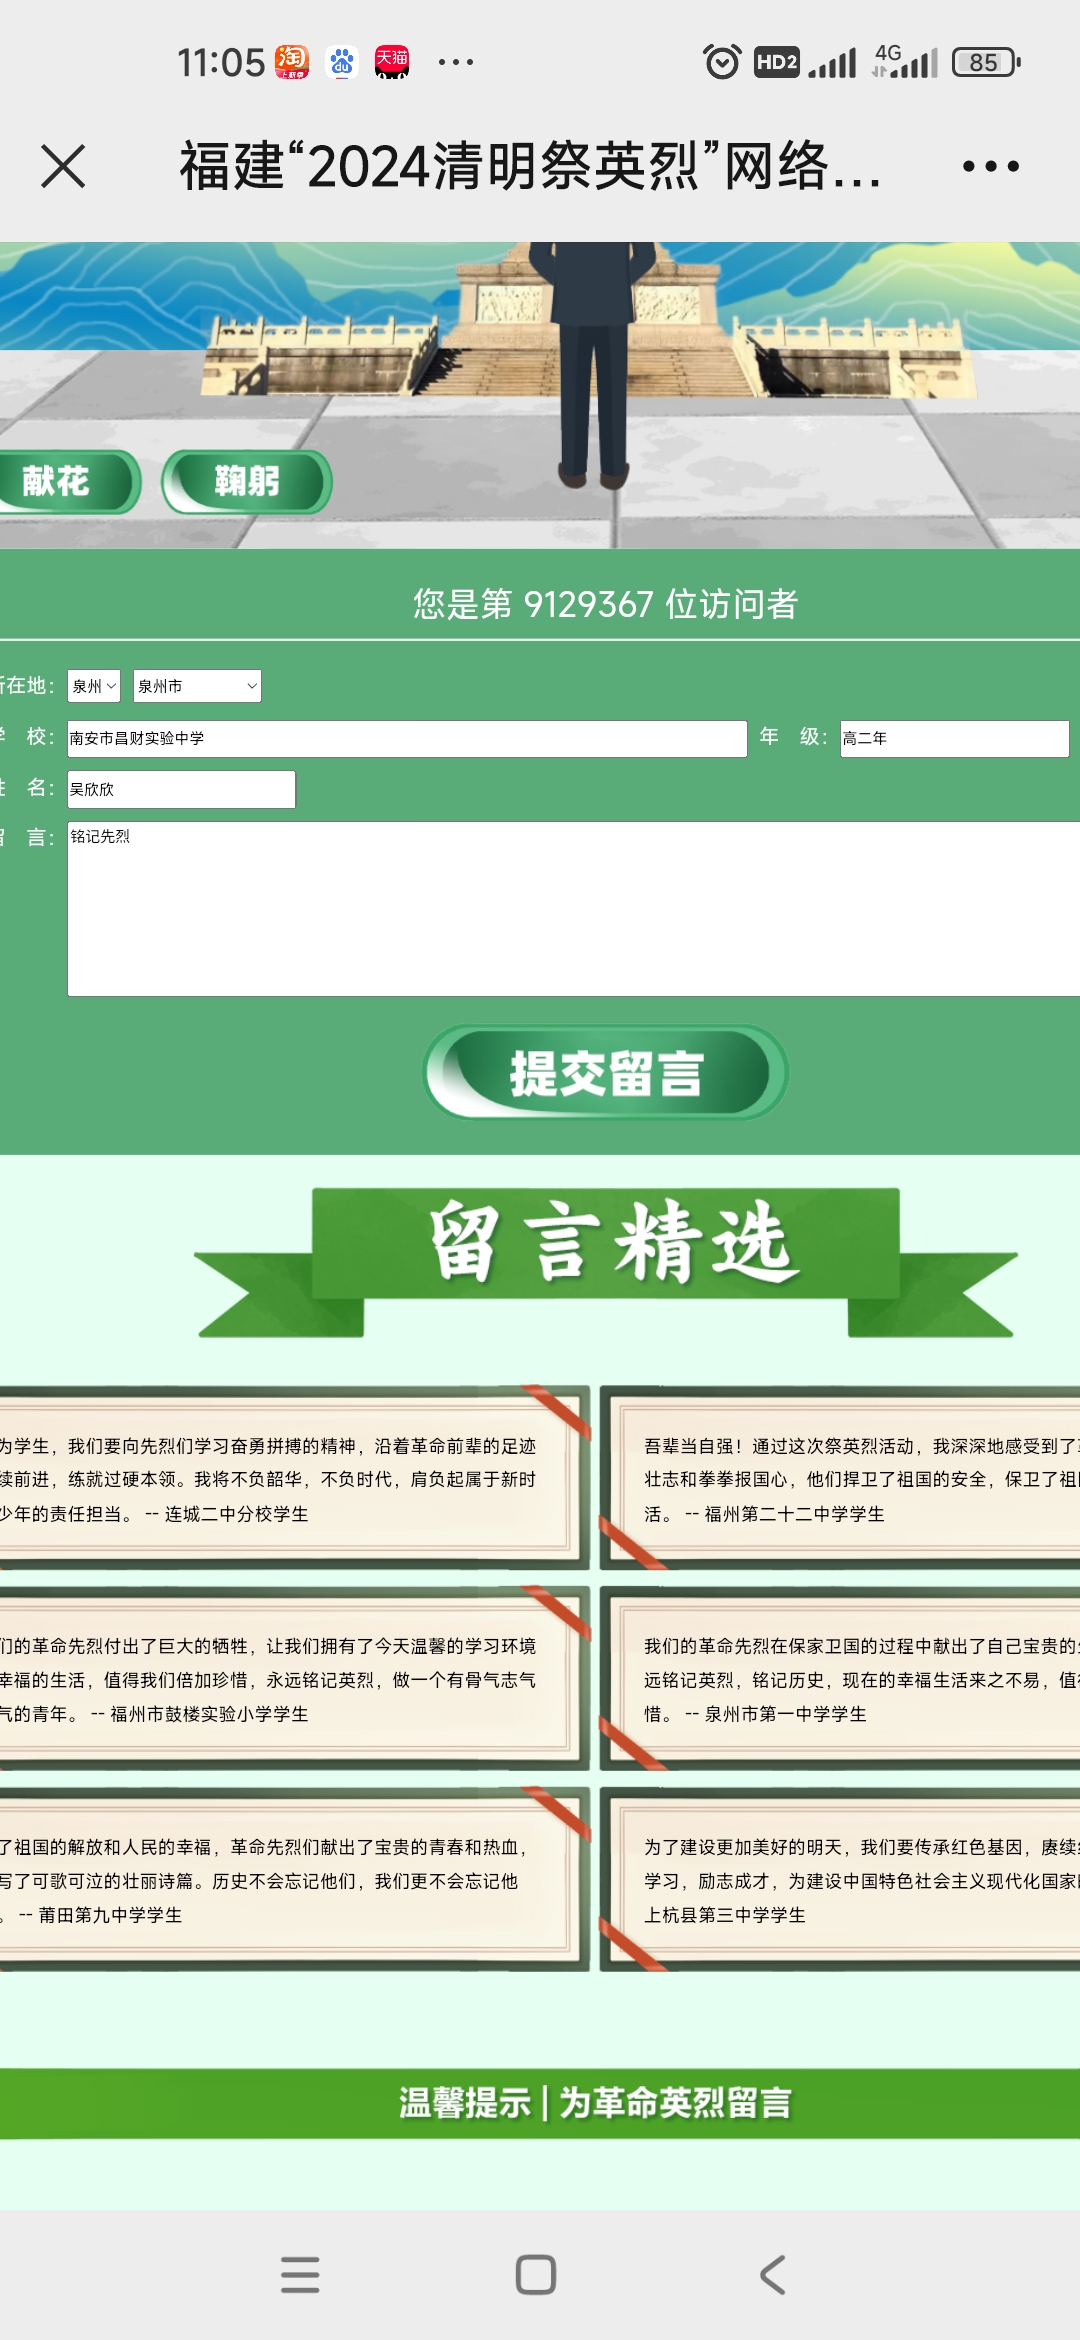Click the grade field showing 高二年

[954, 738]
